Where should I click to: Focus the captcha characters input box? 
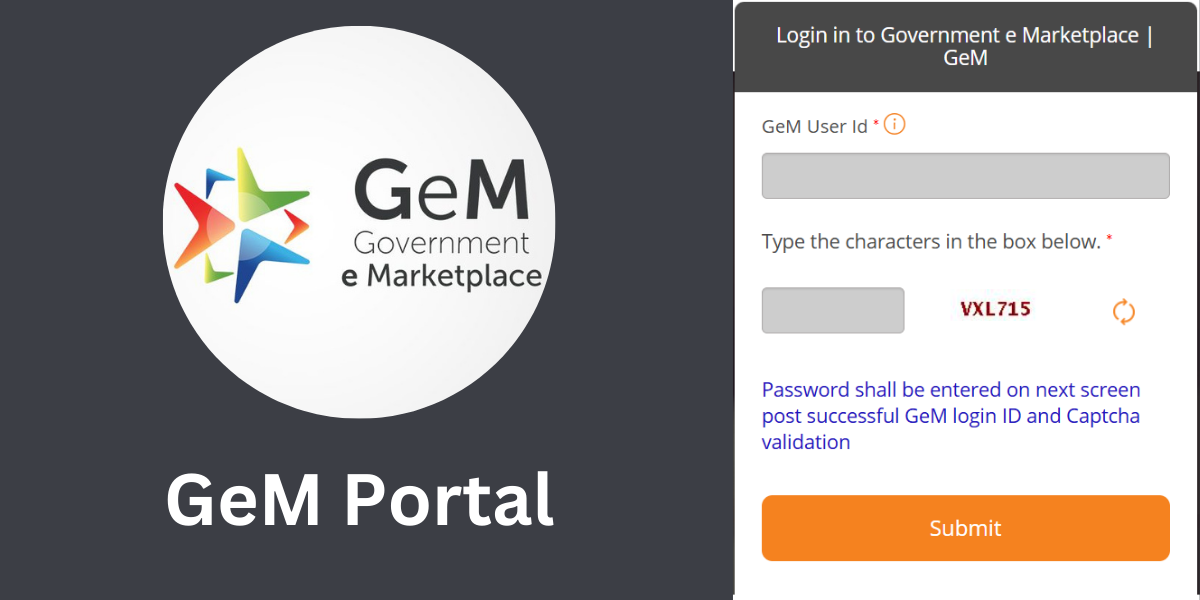coord(833,311)
